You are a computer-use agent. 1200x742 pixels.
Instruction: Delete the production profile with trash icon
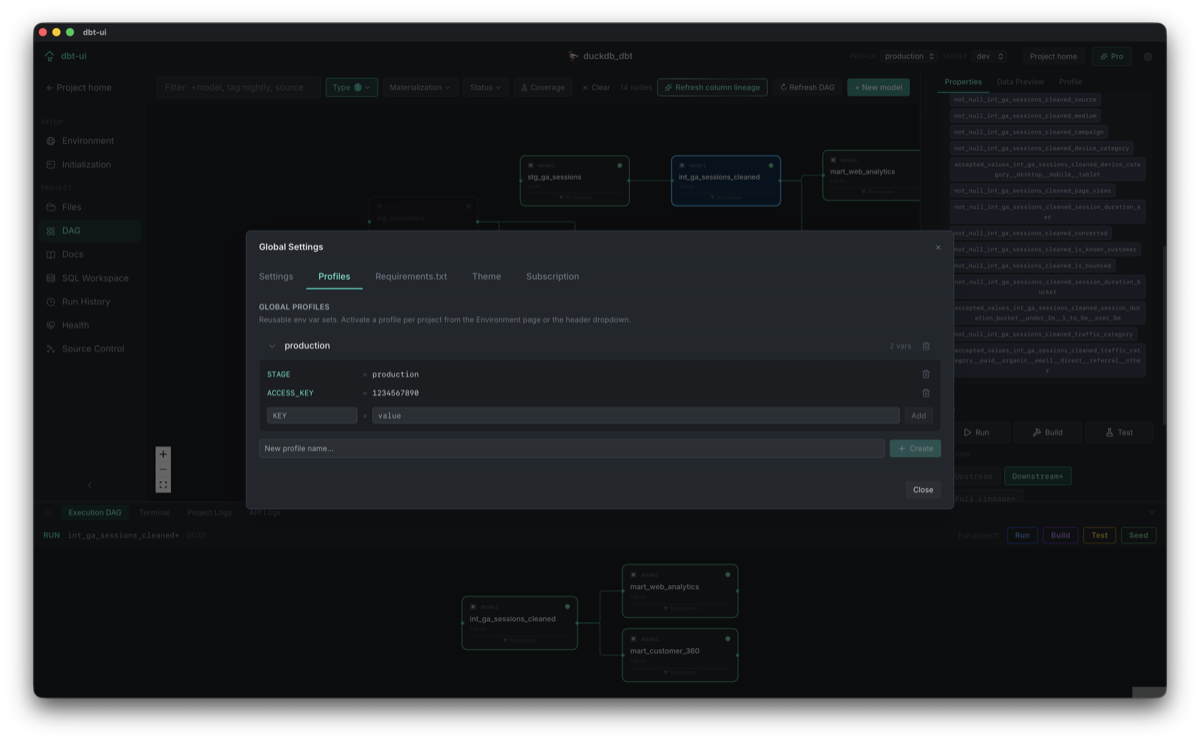point(926,346)
